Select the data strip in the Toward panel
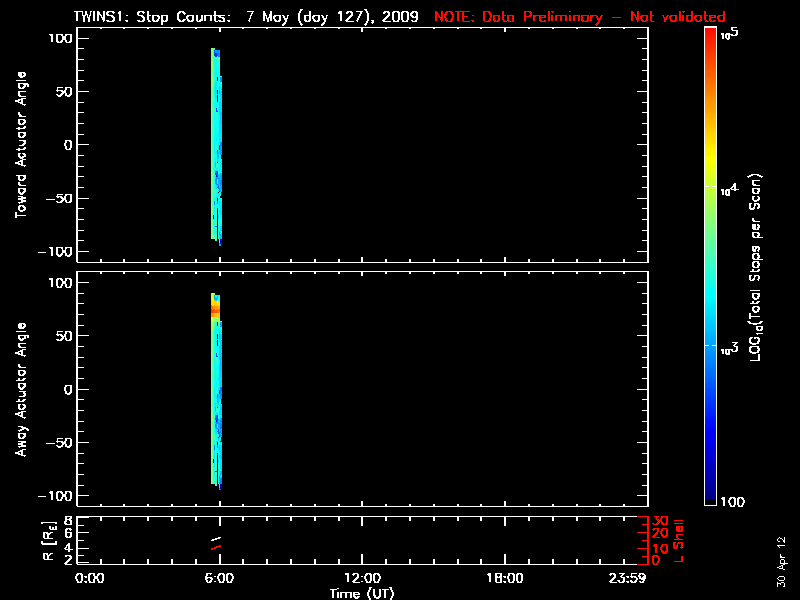800x600 pixels. click(x=216, y=146)
